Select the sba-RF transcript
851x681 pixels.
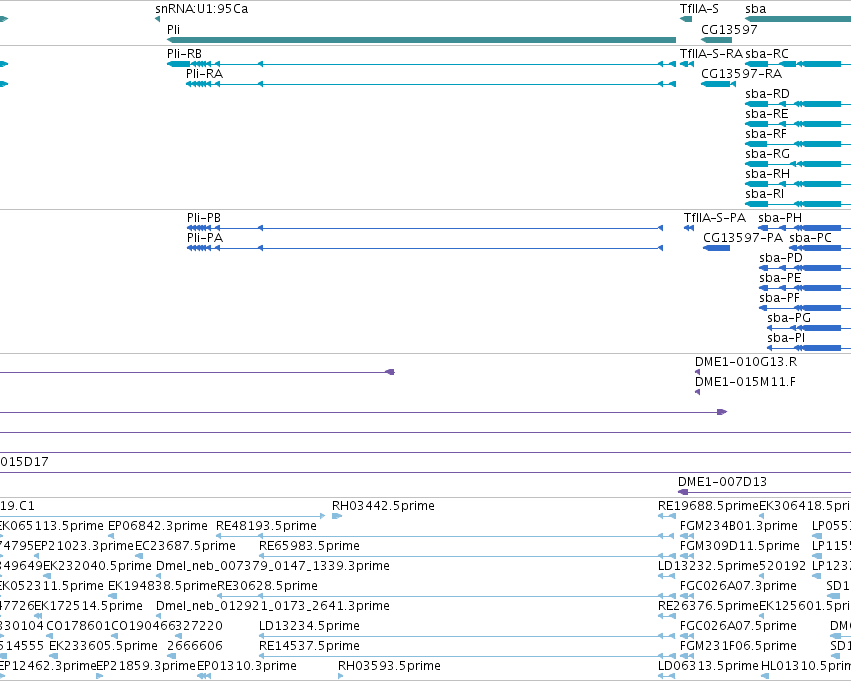coord(798,144)
